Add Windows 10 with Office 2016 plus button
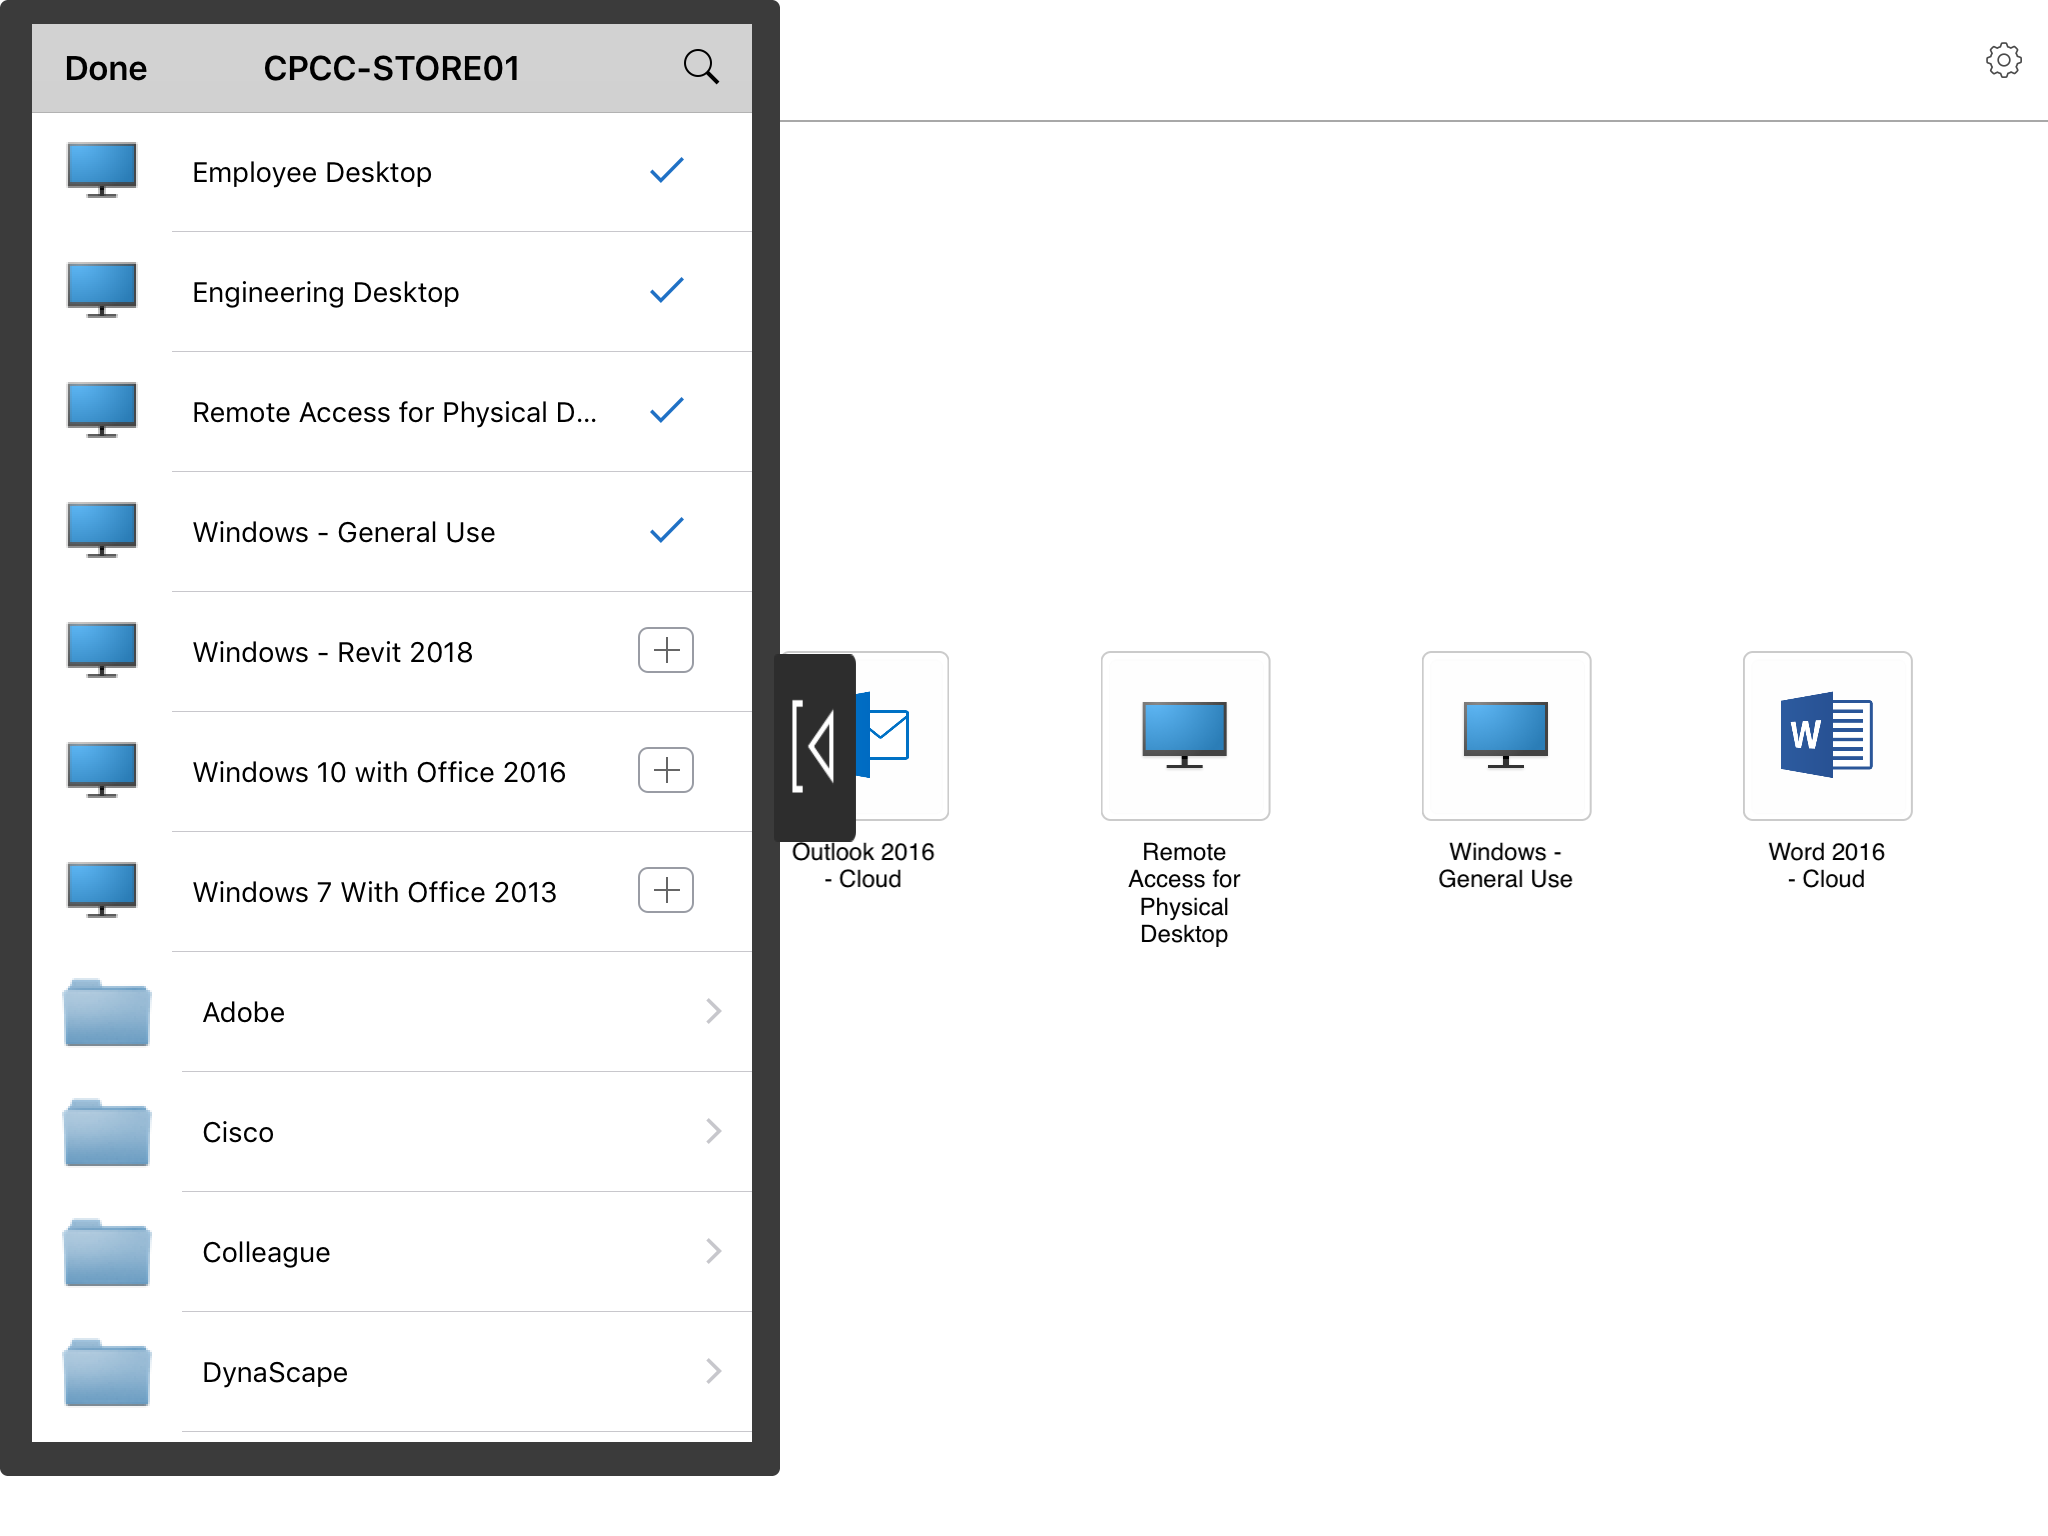Image resolution: width=2048 pixels, height=1536 pixels. [x=666, y=771]
